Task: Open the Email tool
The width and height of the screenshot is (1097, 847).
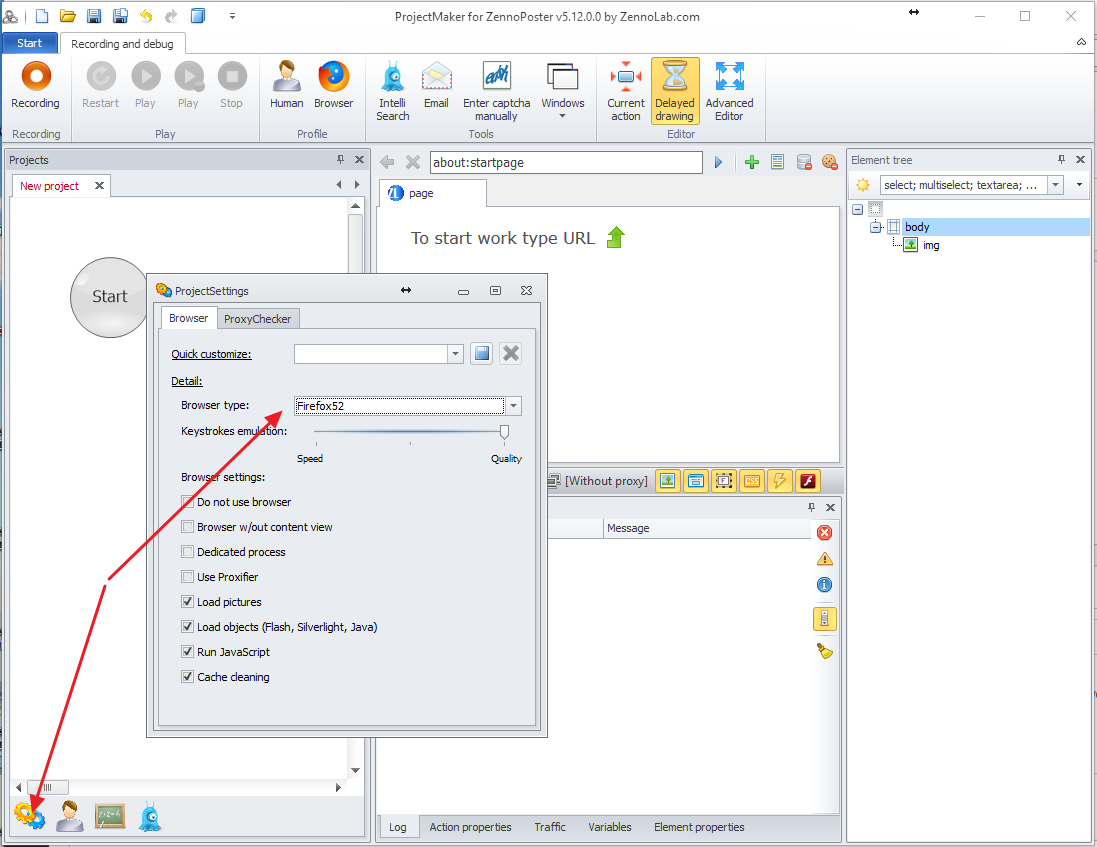Action: tap(437, 85)
